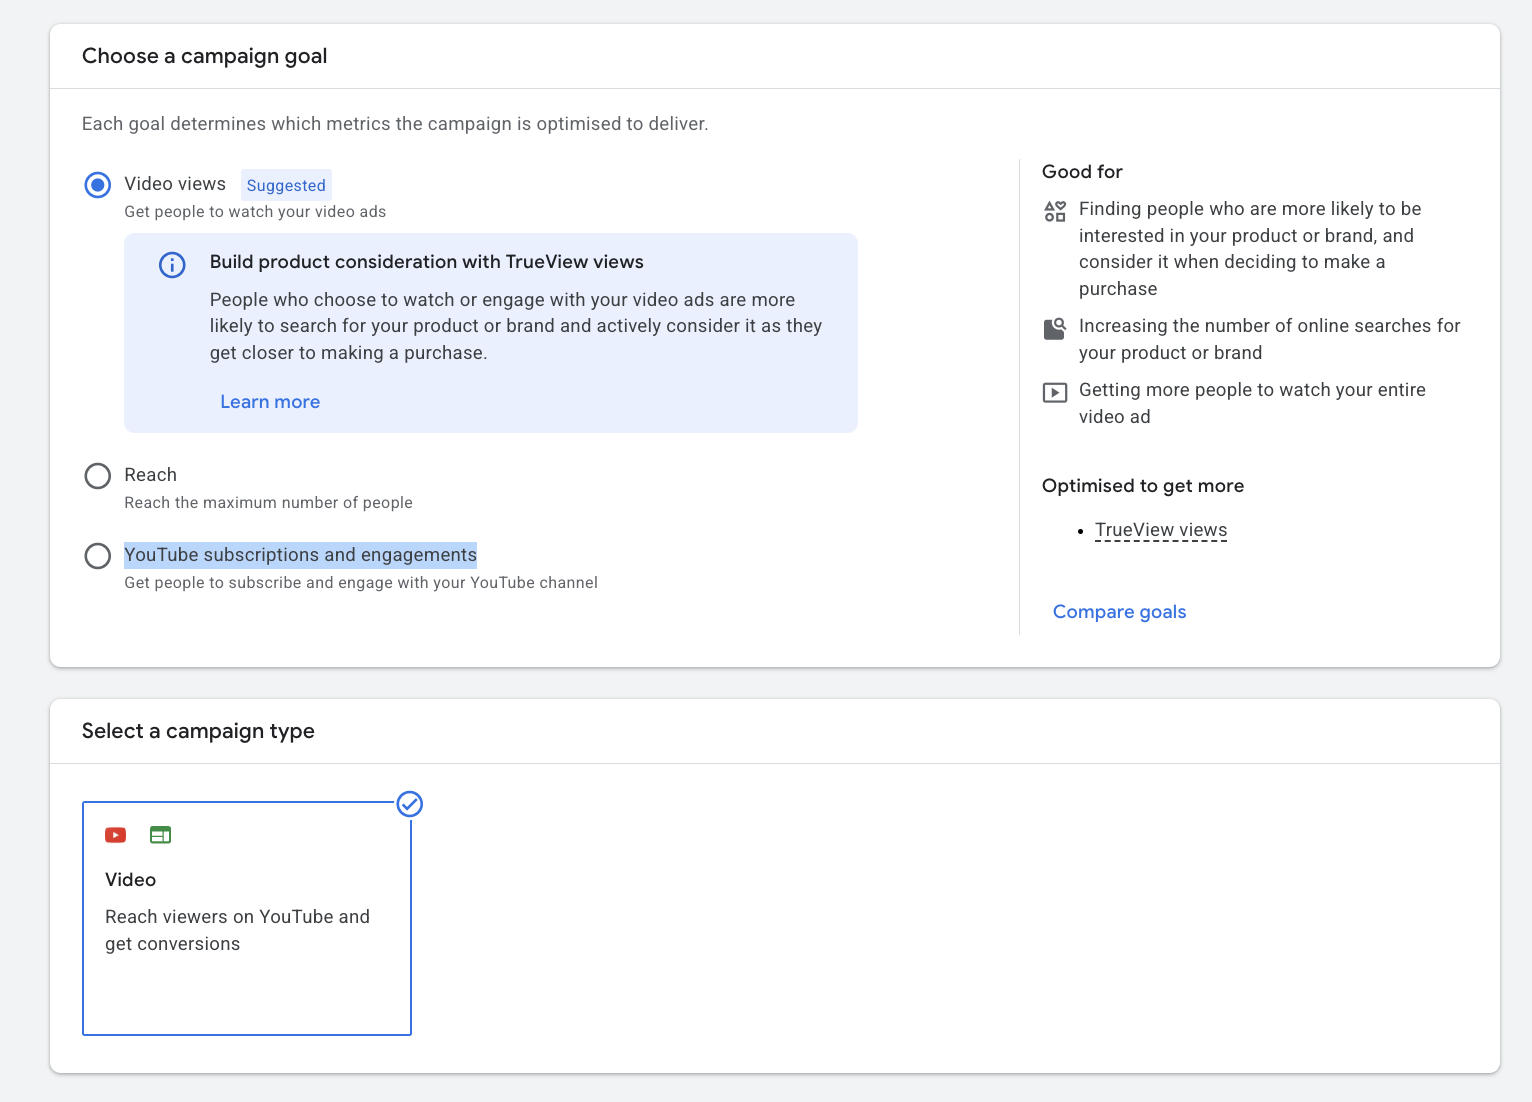Screen dimensions: 1532x1102
Task: Click the Video views label text
Action: tap(175, 184)
